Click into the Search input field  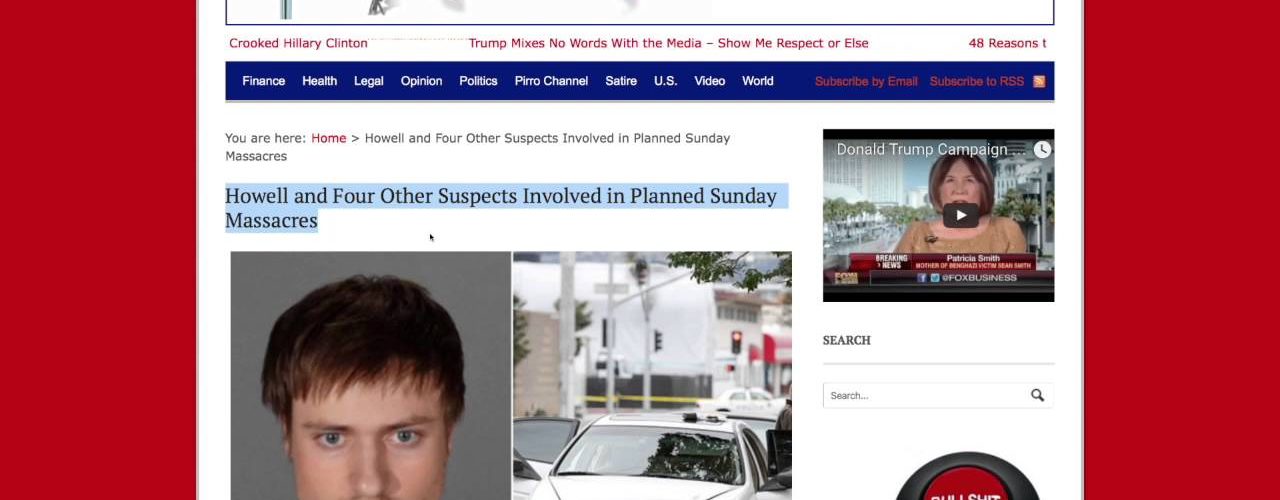926,395
